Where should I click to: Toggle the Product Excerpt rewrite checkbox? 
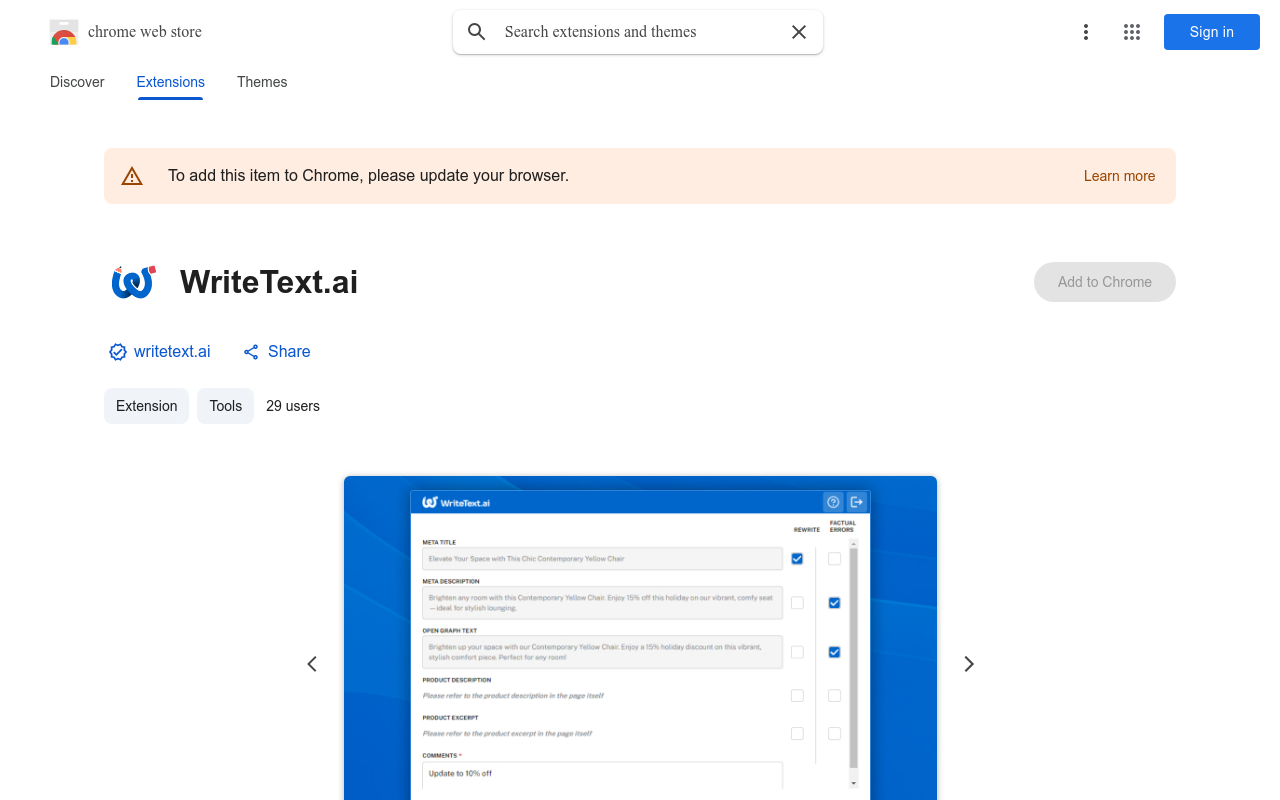point(797,733)
